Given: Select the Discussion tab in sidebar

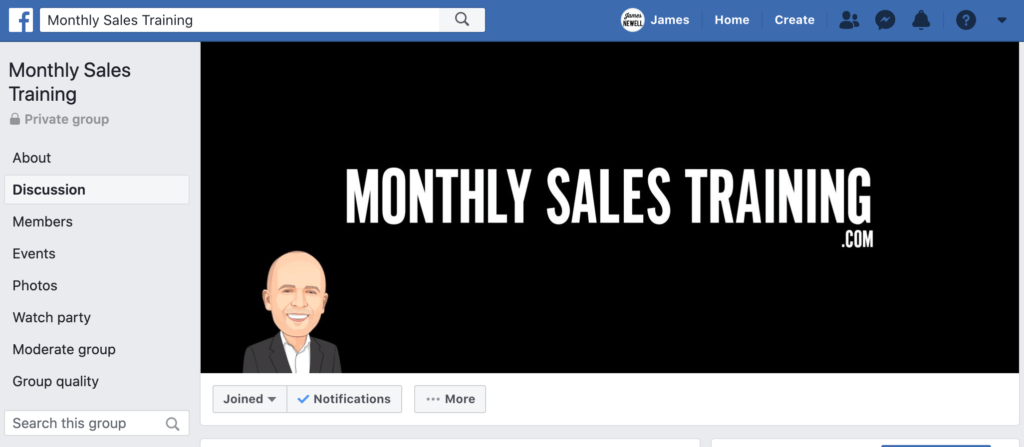Looking at the screenshot, I should pyautogui.click(x=97, y=190).
